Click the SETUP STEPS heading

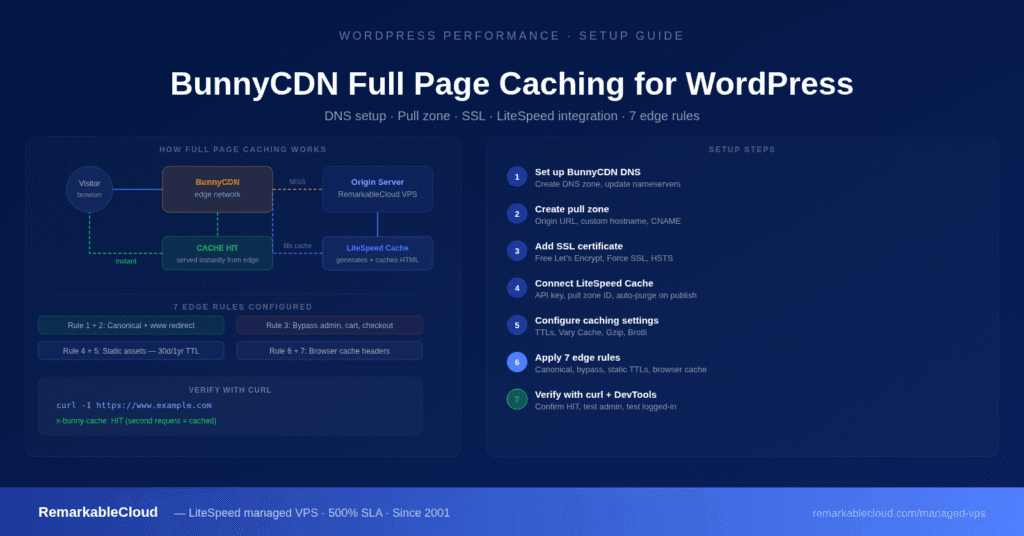(x=742, y=150)
